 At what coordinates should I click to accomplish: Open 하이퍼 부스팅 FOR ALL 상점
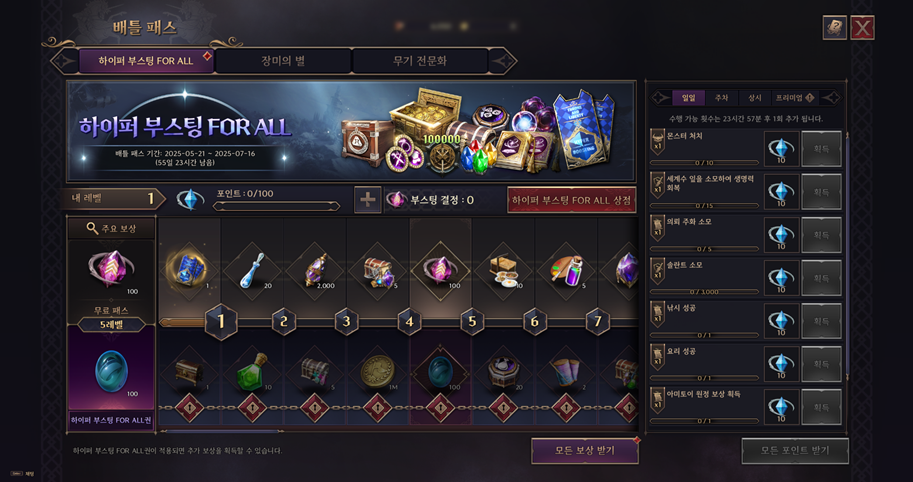tap(571, 200)
